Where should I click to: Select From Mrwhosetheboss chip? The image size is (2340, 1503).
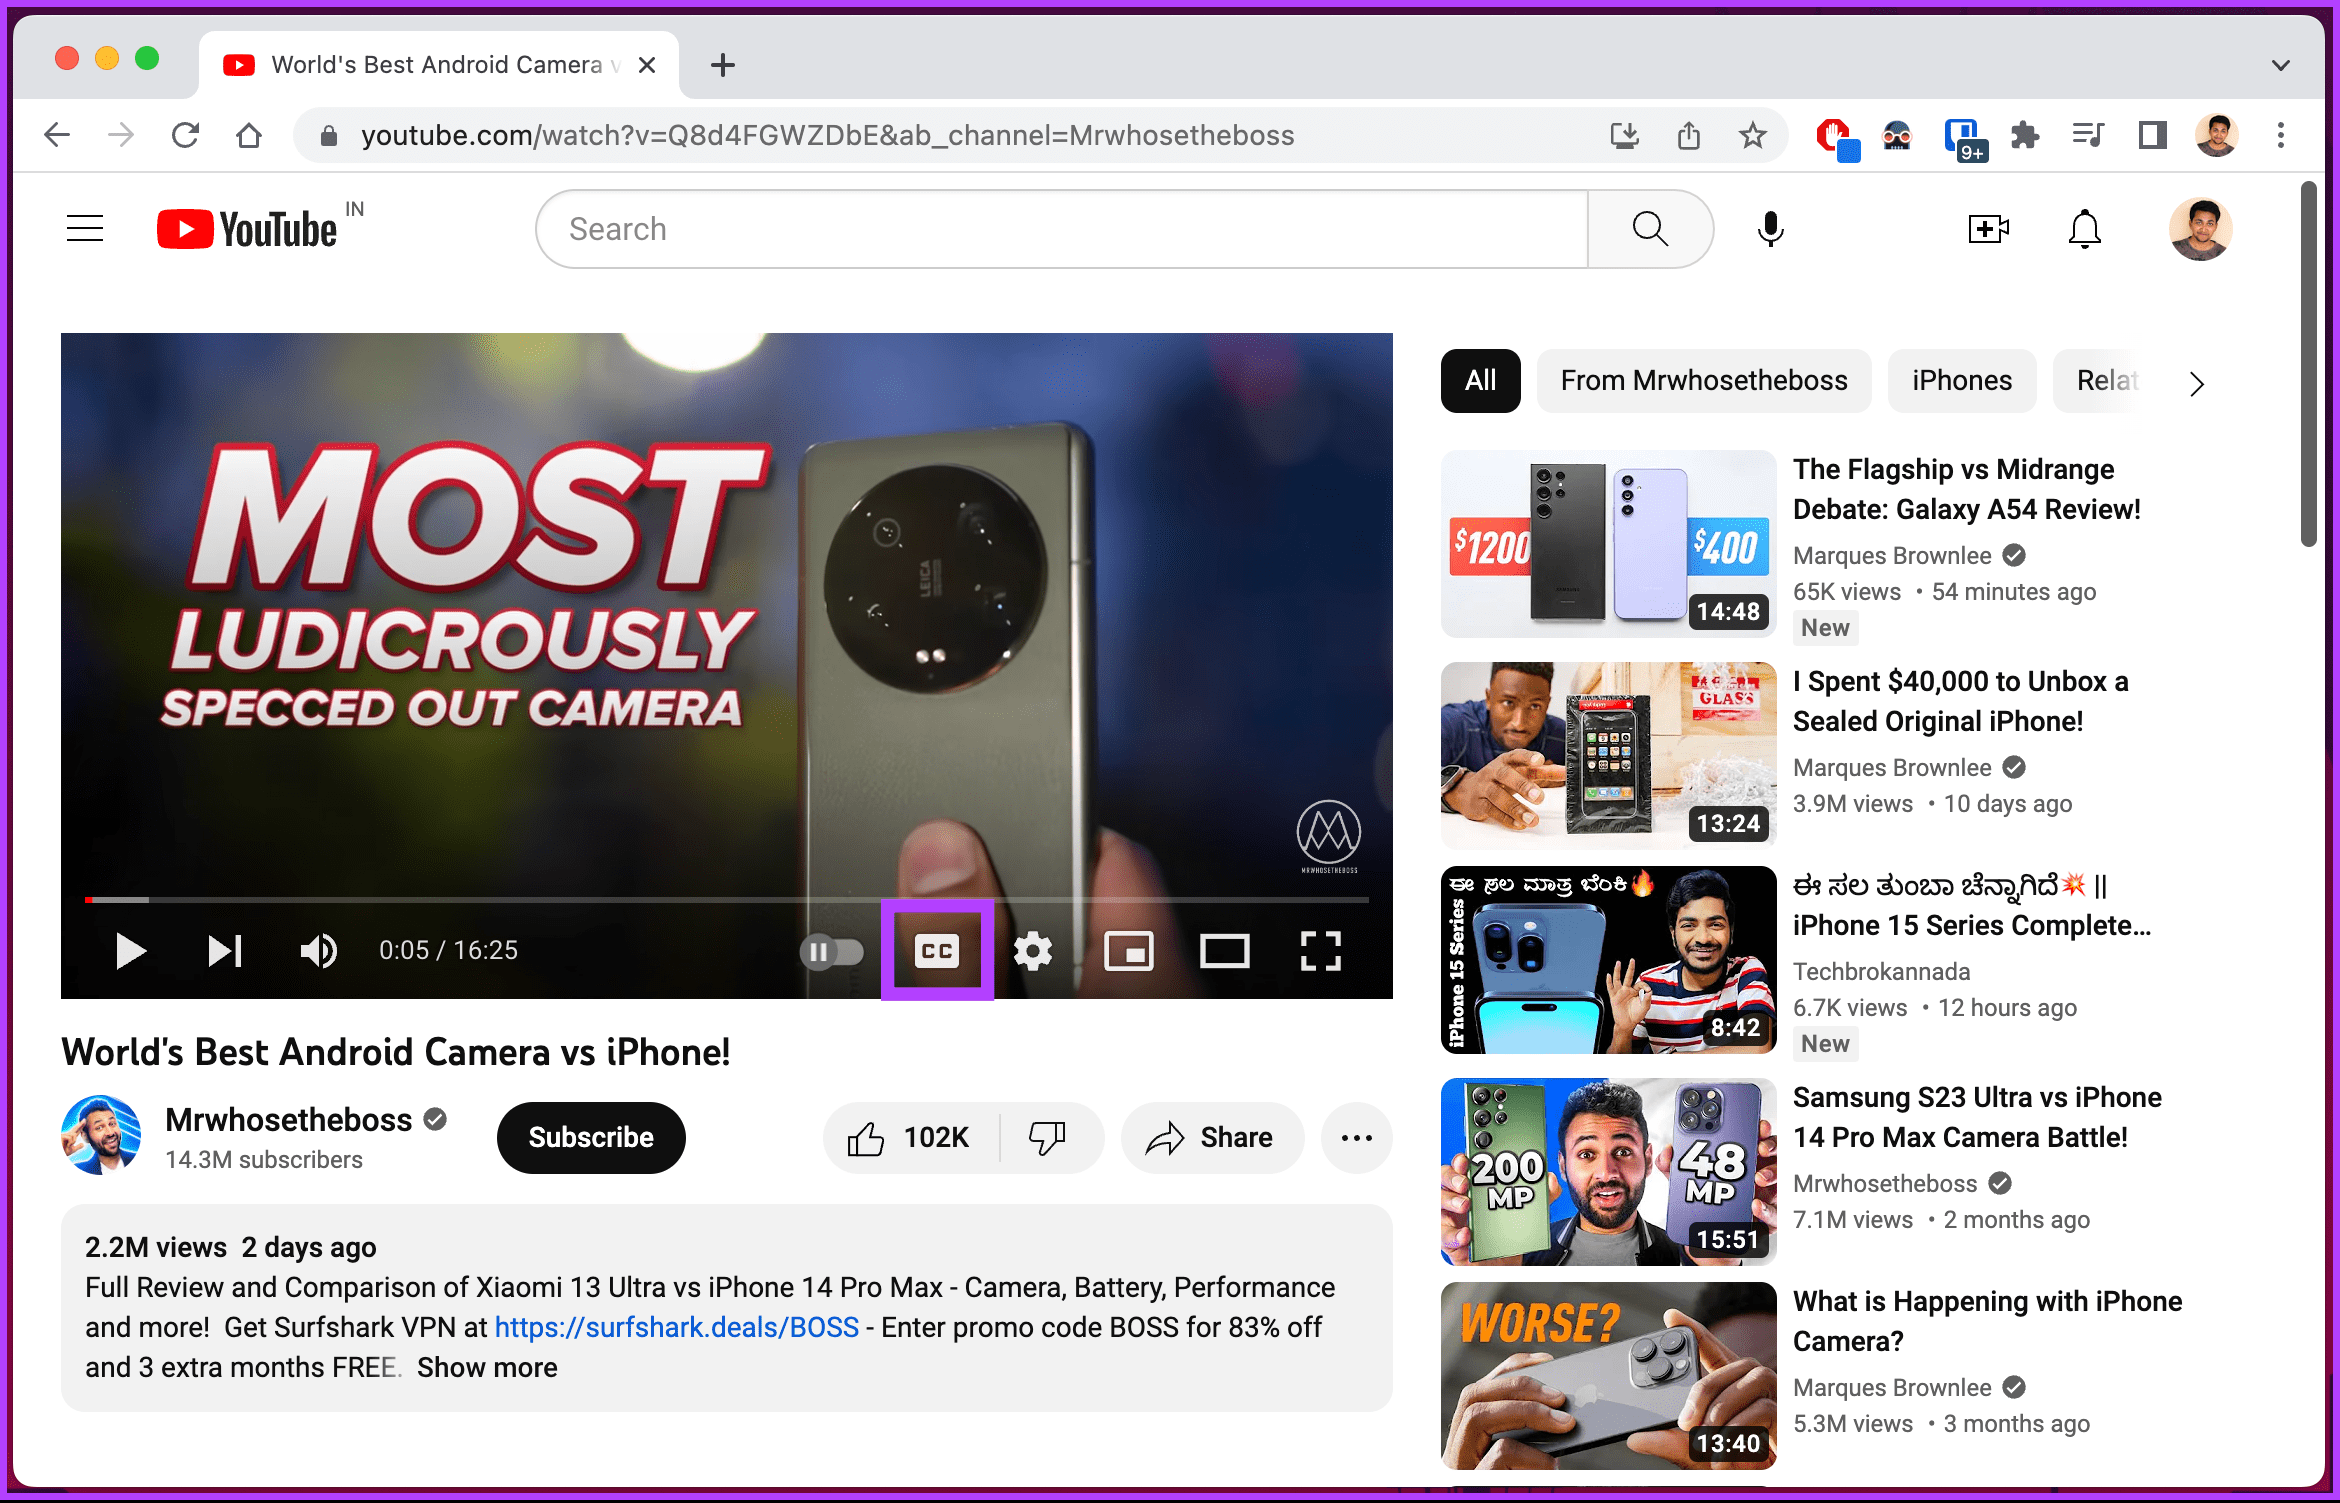coord(1704,381)
